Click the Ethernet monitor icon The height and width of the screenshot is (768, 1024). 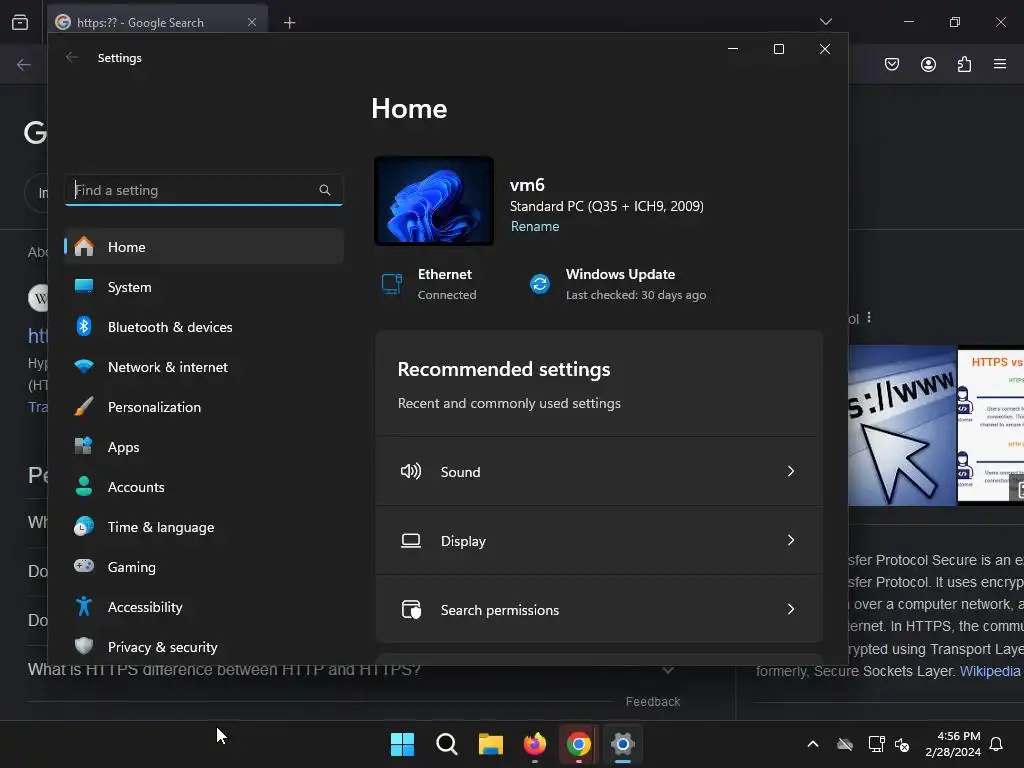[392, 284]
